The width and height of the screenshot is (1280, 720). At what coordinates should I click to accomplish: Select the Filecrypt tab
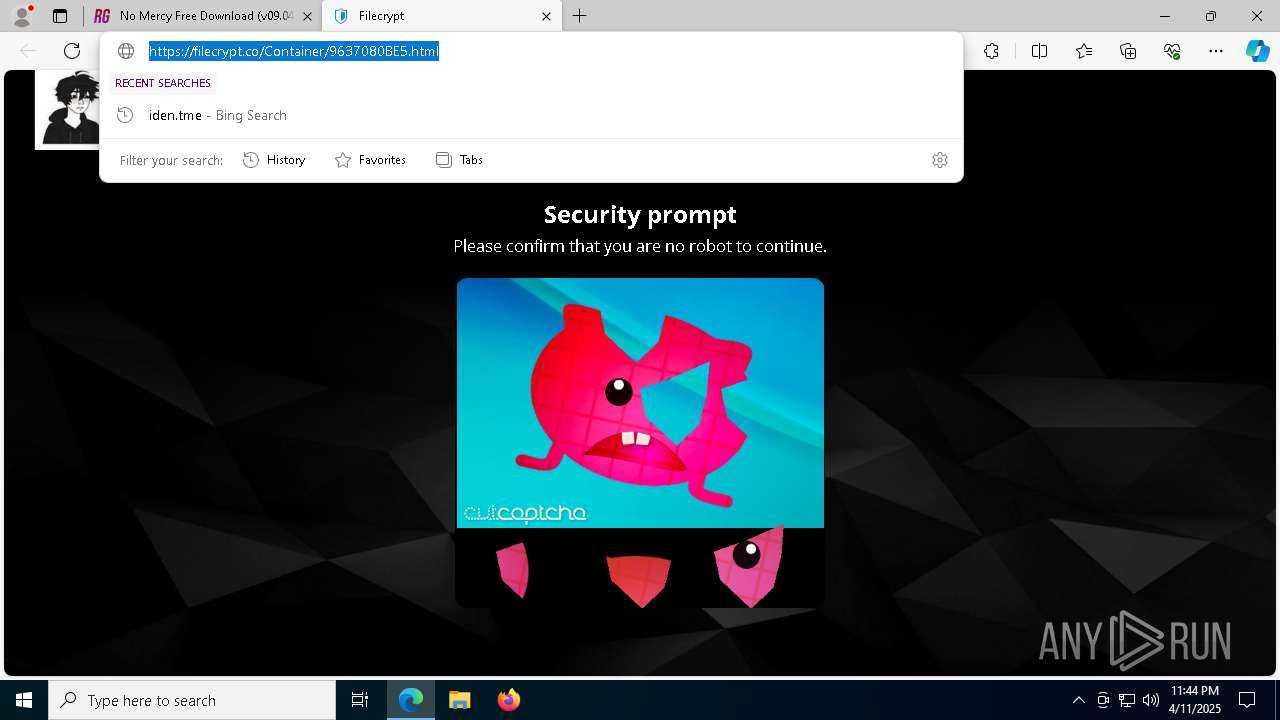442,16
